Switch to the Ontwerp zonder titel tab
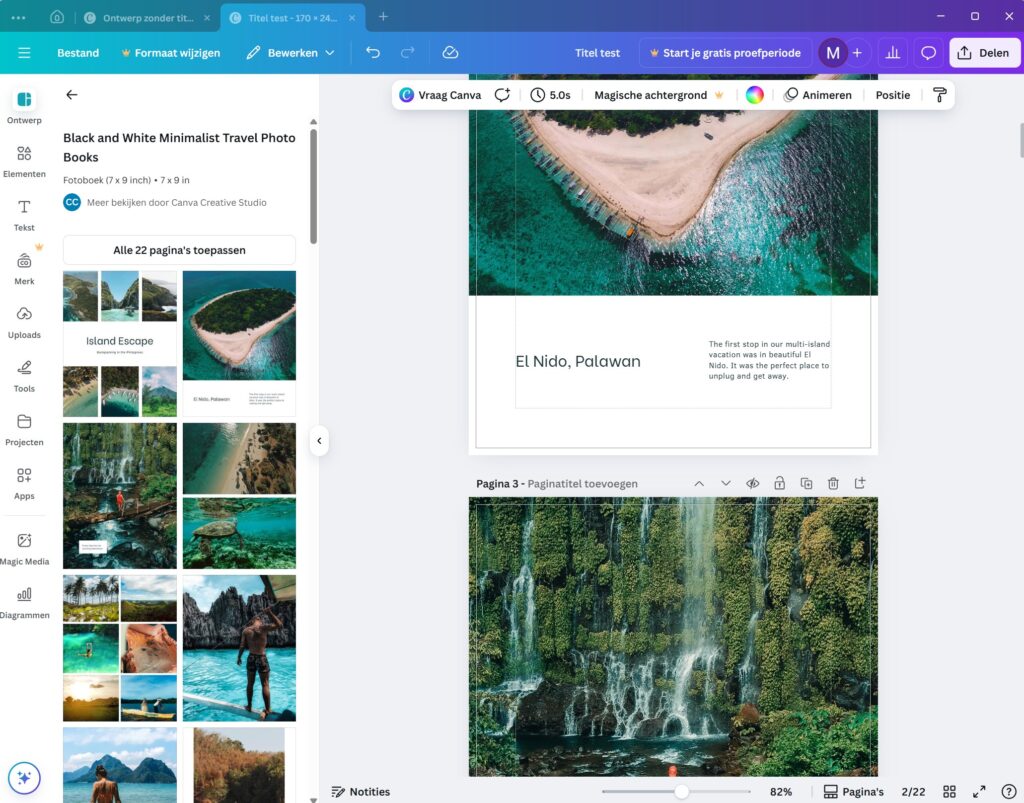1024x803 pixels. click(x=147, y=17)
